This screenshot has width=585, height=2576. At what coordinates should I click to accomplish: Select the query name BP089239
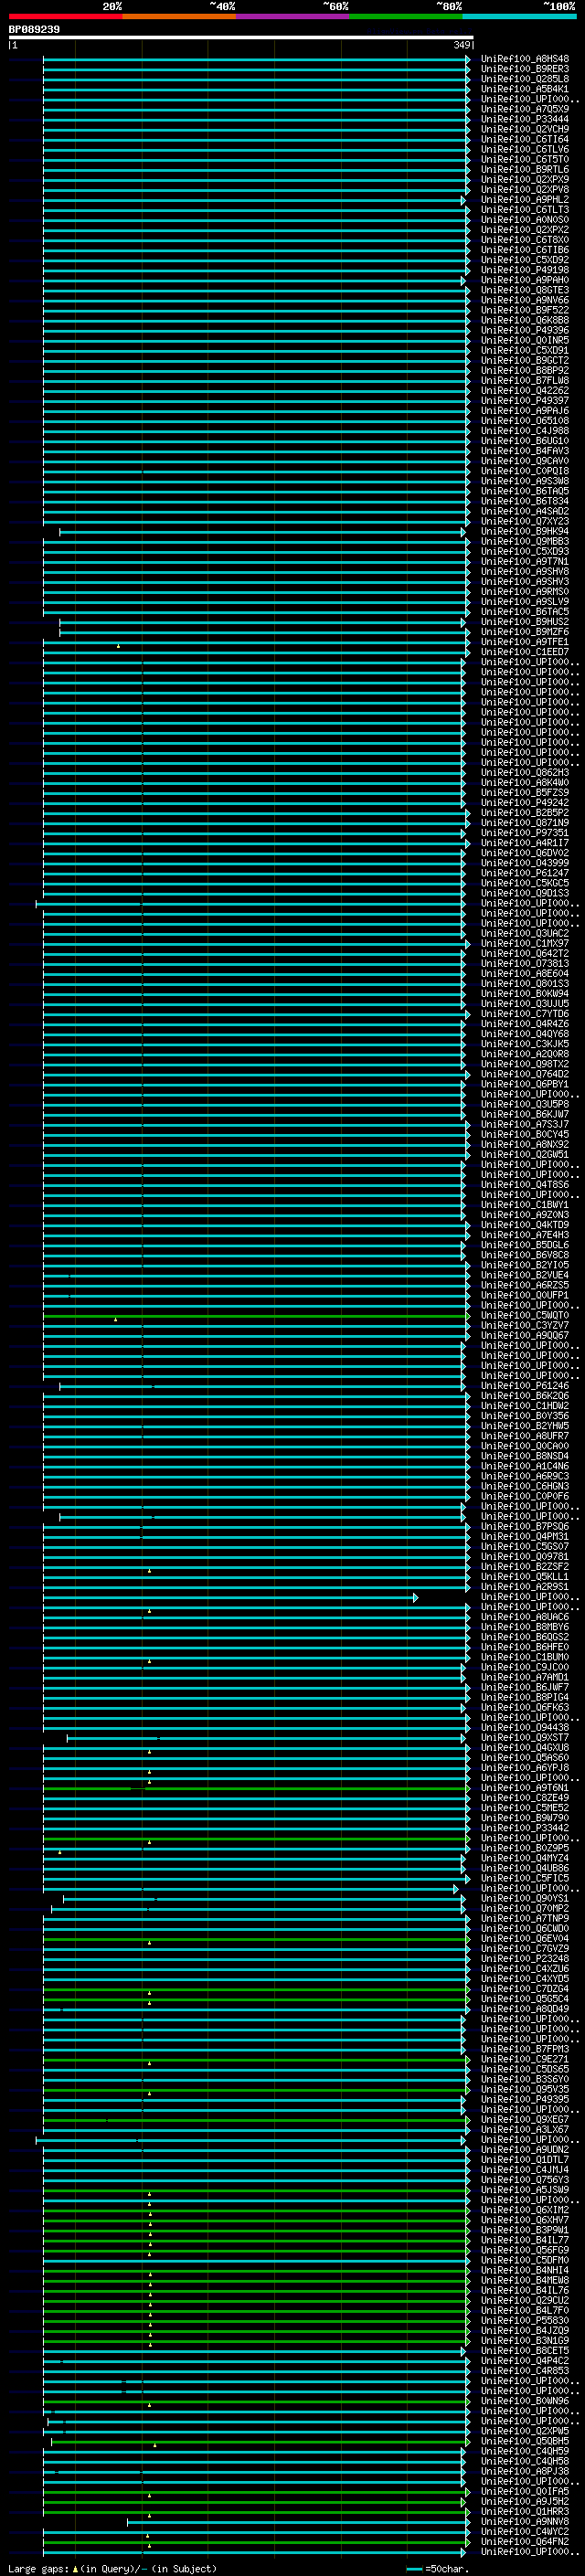tap(34, 30)
